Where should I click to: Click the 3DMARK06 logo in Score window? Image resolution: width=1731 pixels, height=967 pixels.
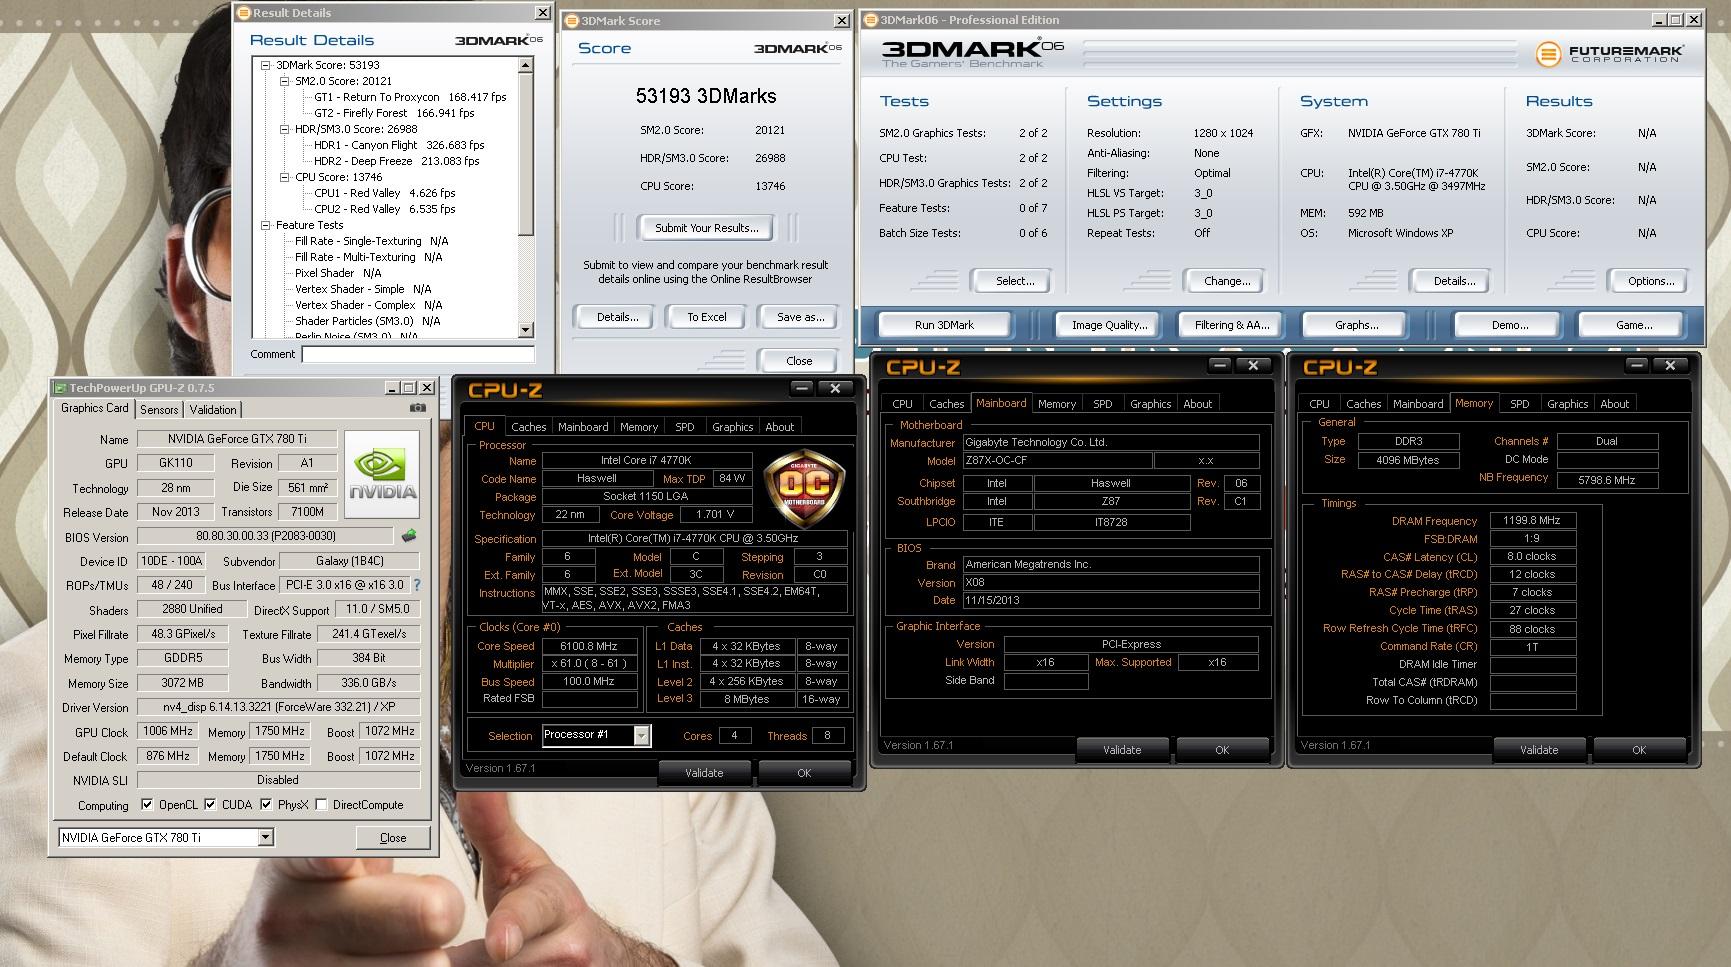(798, 48)
